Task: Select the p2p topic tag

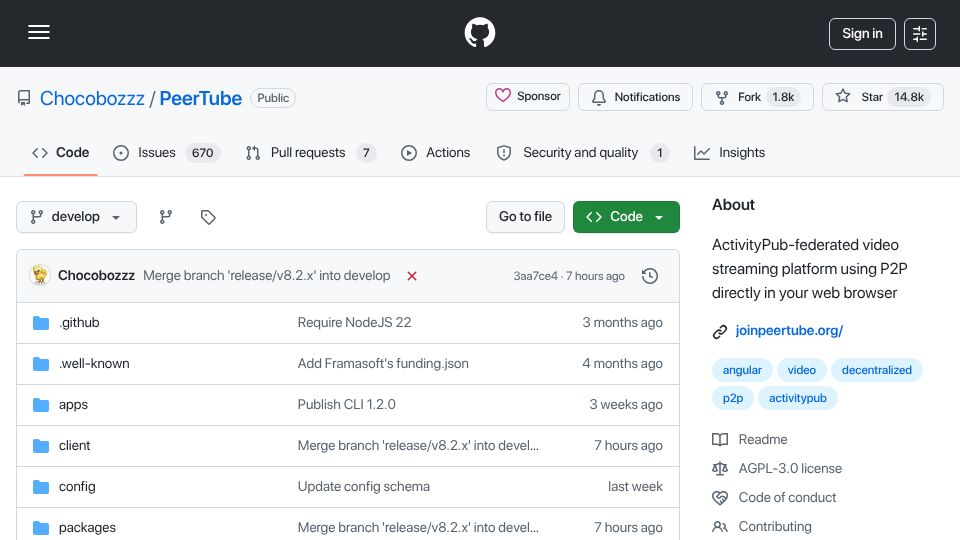Action: 733,398
